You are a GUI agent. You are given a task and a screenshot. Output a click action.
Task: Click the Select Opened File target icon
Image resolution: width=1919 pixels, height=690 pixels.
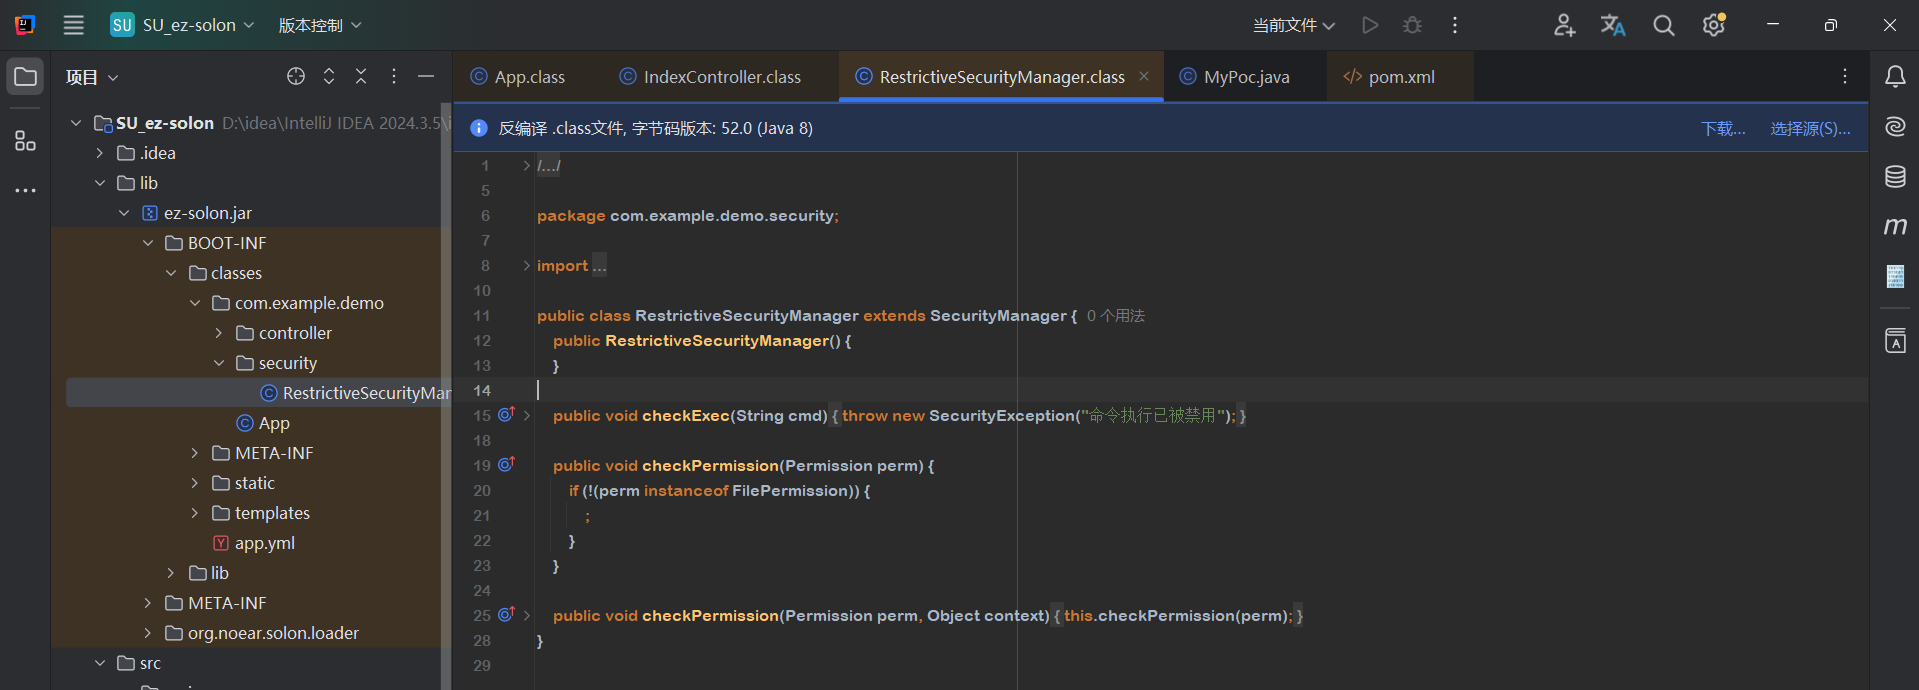(296, 76)
